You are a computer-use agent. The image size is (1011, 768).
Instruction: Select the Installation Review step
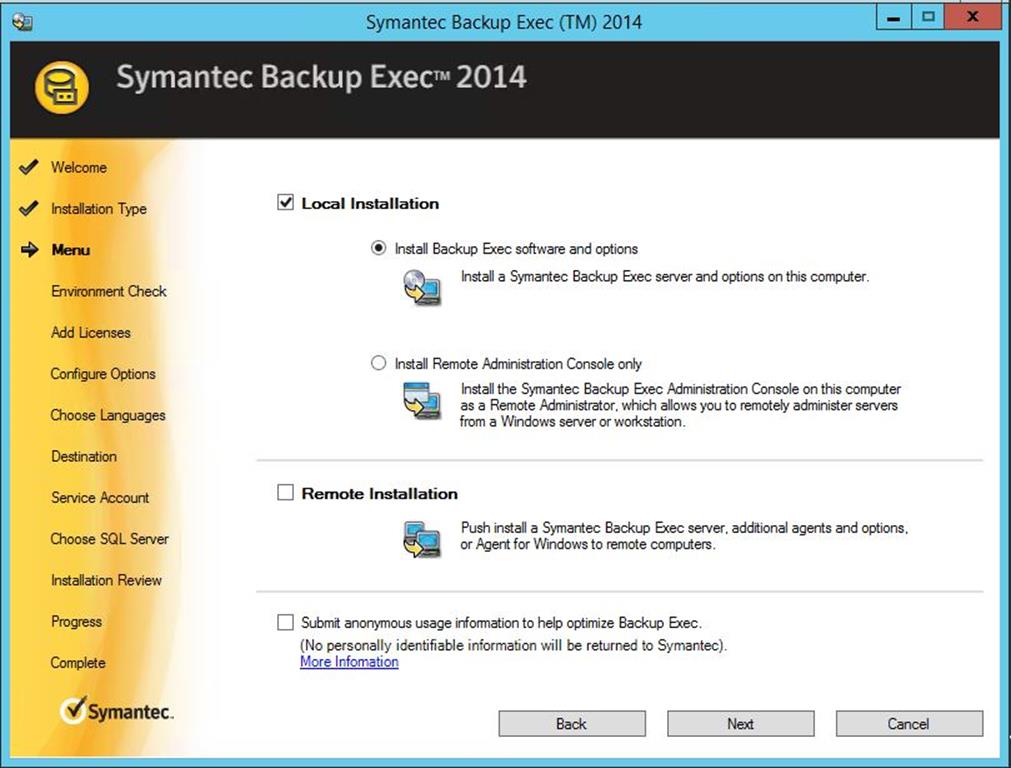click(106, 580)
